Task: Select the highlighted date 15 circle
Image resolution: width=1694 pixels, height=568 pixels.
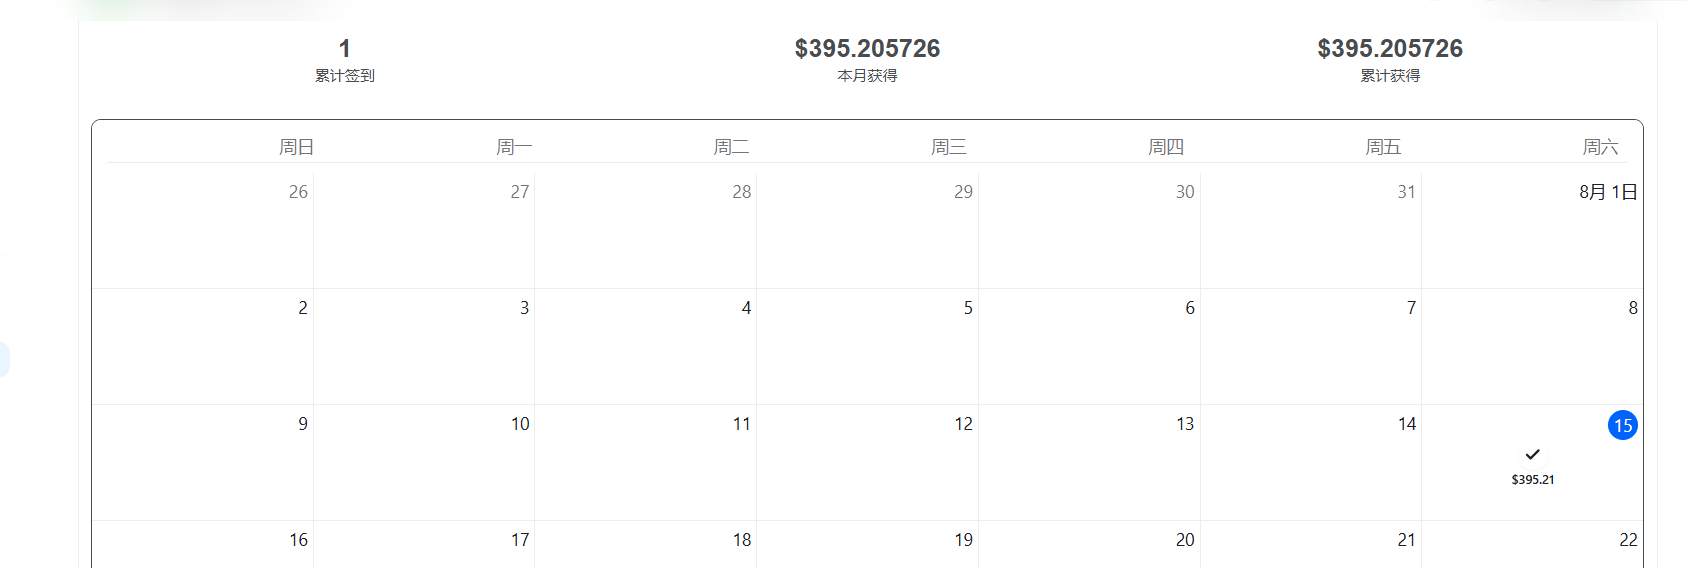Action: tap(1622, 425)
